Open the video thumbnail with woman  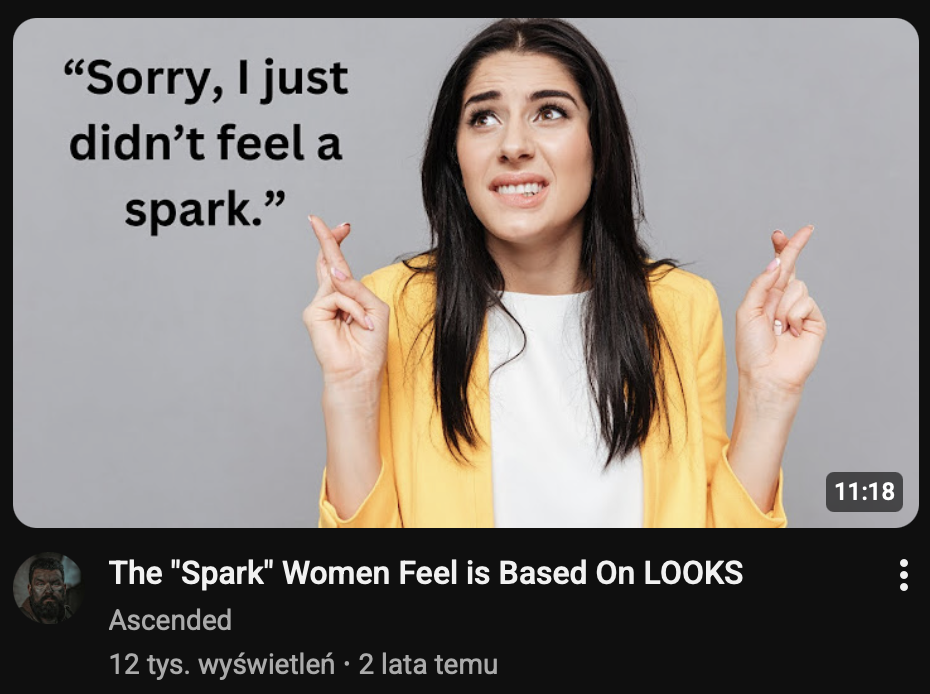[x=466, y=273]
